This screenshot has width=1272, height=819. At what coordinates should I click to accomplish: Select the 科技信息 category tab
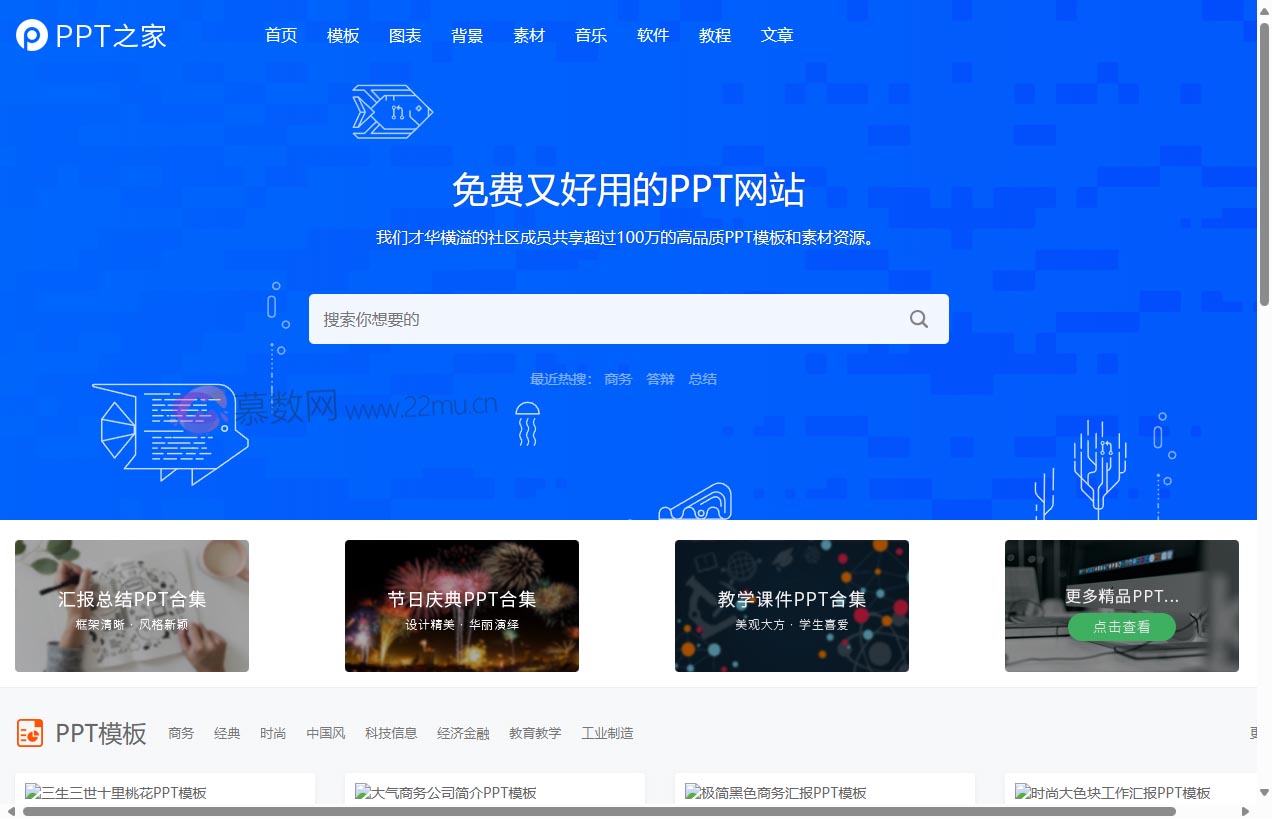pos(391,733)
